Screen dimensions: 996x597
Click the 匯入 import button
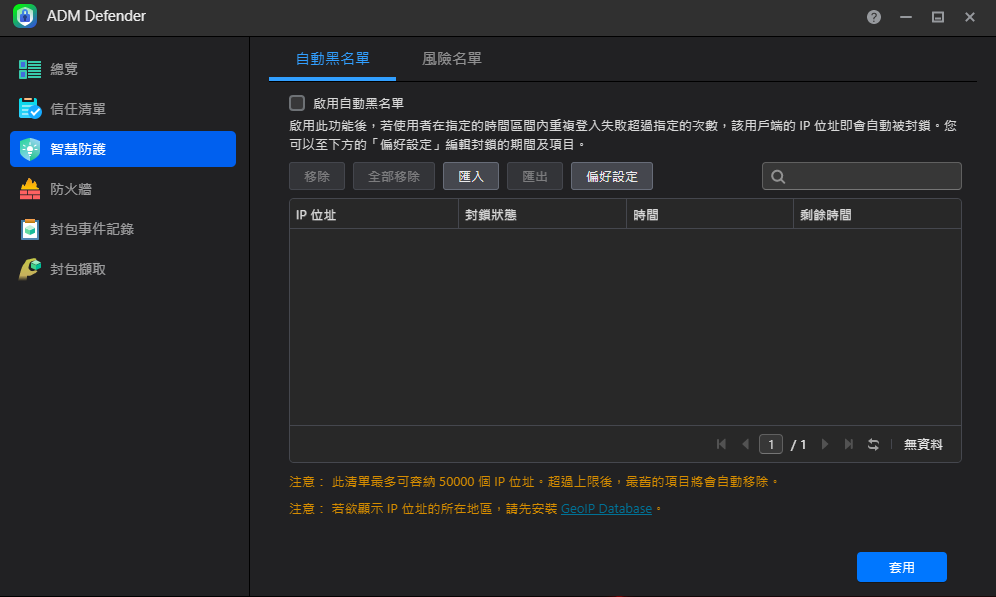[471, 176]
